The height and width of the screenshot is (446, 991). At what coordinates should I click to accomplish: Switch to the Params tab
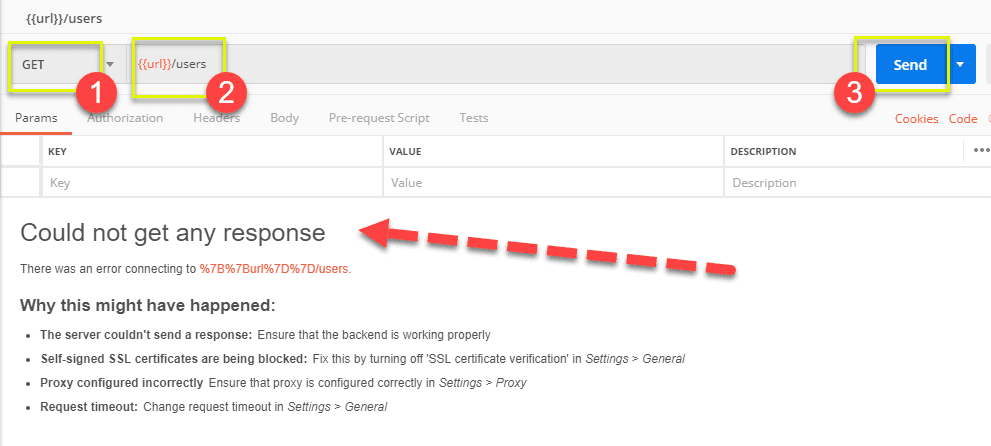pyautogui.click(x=36, y=118)
